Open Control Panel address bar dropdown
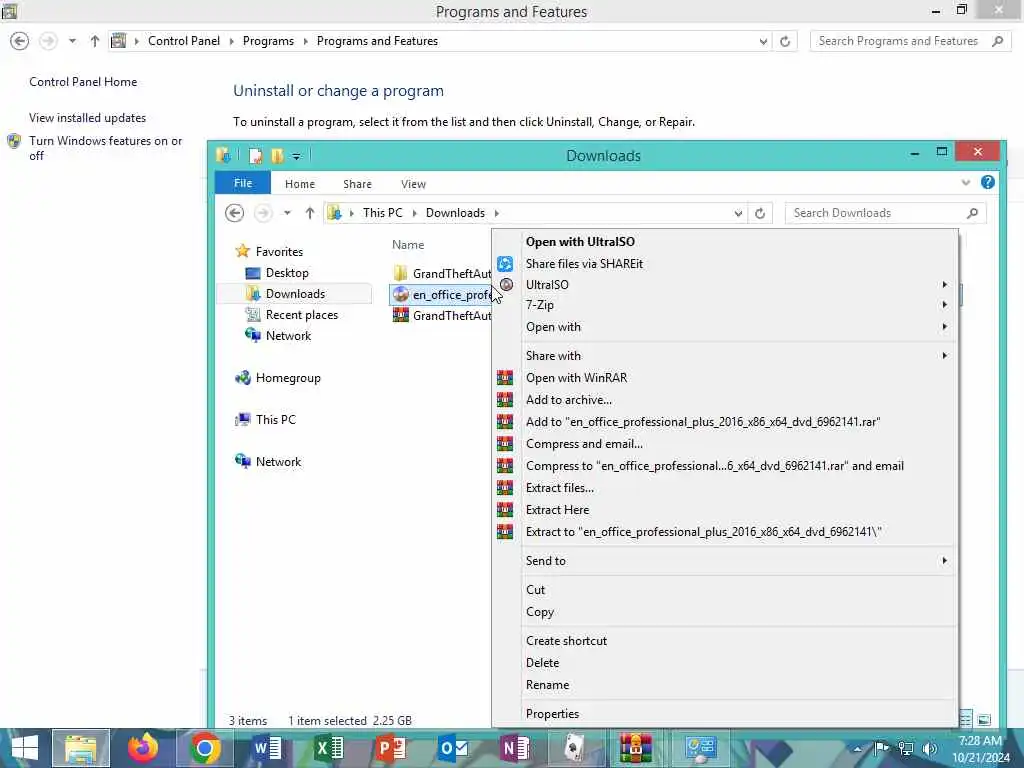Screen dimensions: 1024x768 (x=763, y=41)
